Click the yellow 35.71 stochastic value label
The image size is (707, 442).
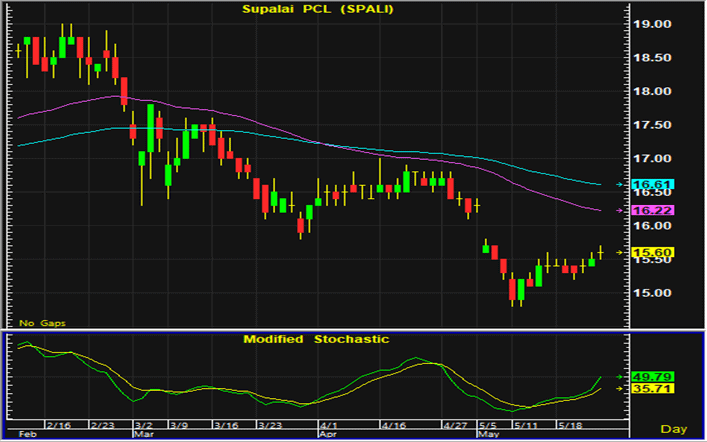(x=653, y=389)
